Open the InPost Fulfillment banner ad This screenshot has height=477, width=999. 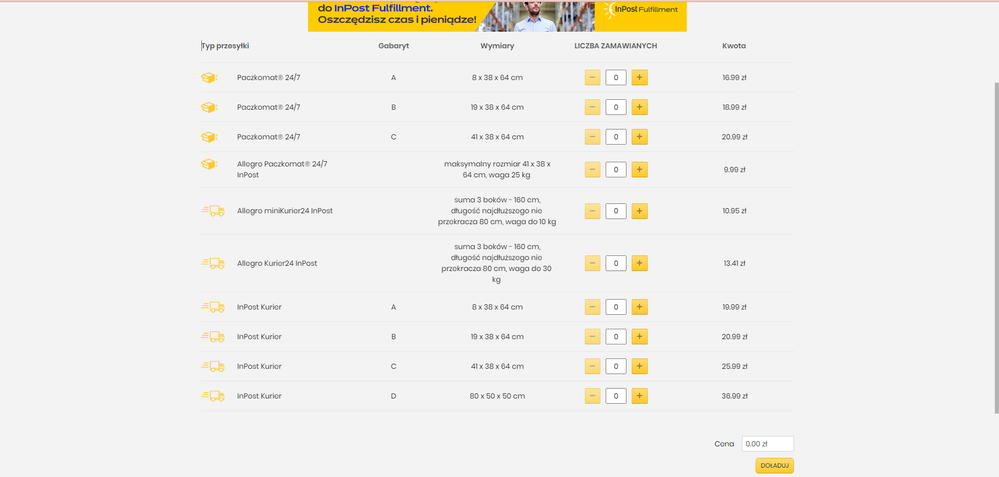(497, 16)
